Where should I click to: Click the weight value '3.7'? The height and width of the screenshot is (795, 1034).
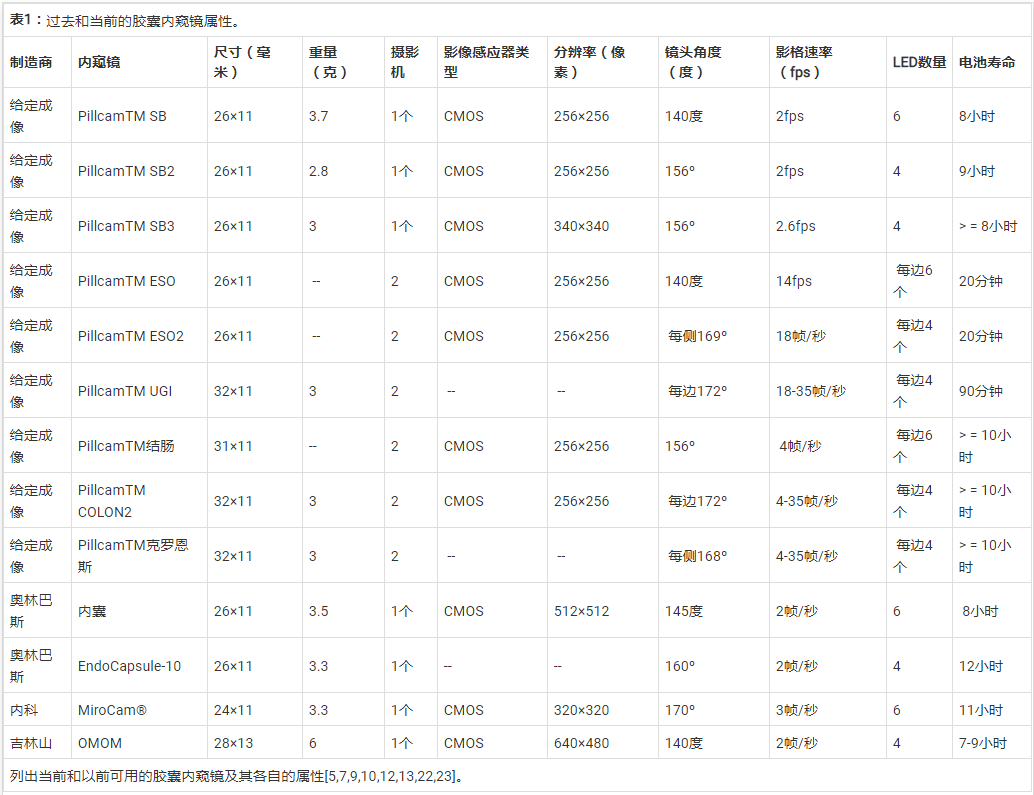[318, 116]
